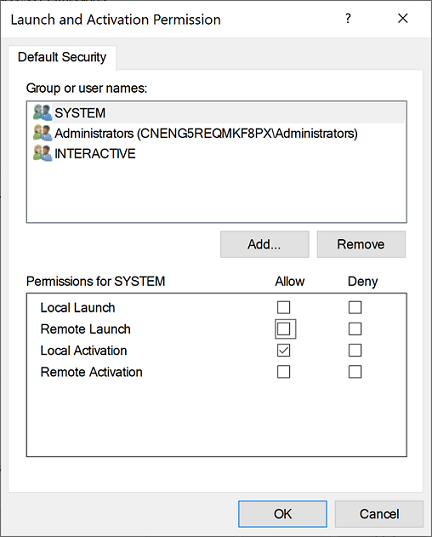Close the Launch and Activation Permission dialog
Viewport: 432px width, 537px height.
403,18
